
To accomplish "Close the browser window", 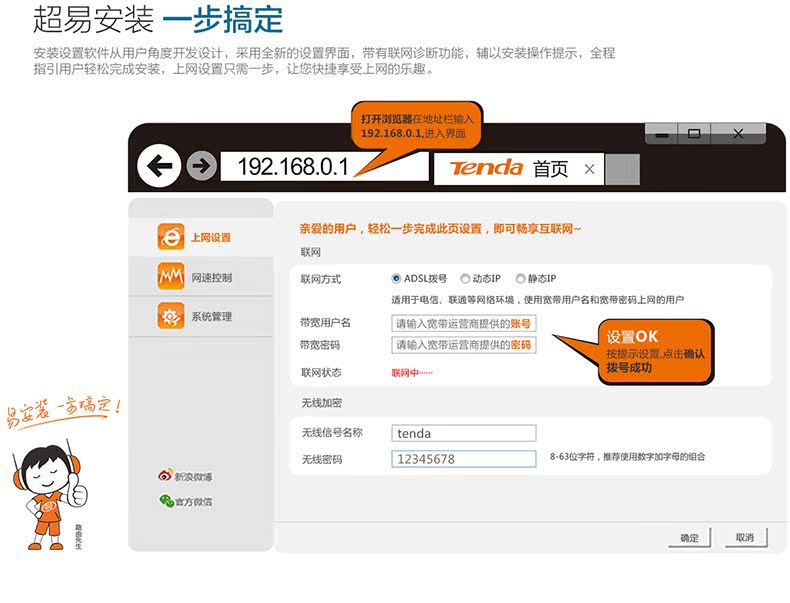I will tap(738, 134).
